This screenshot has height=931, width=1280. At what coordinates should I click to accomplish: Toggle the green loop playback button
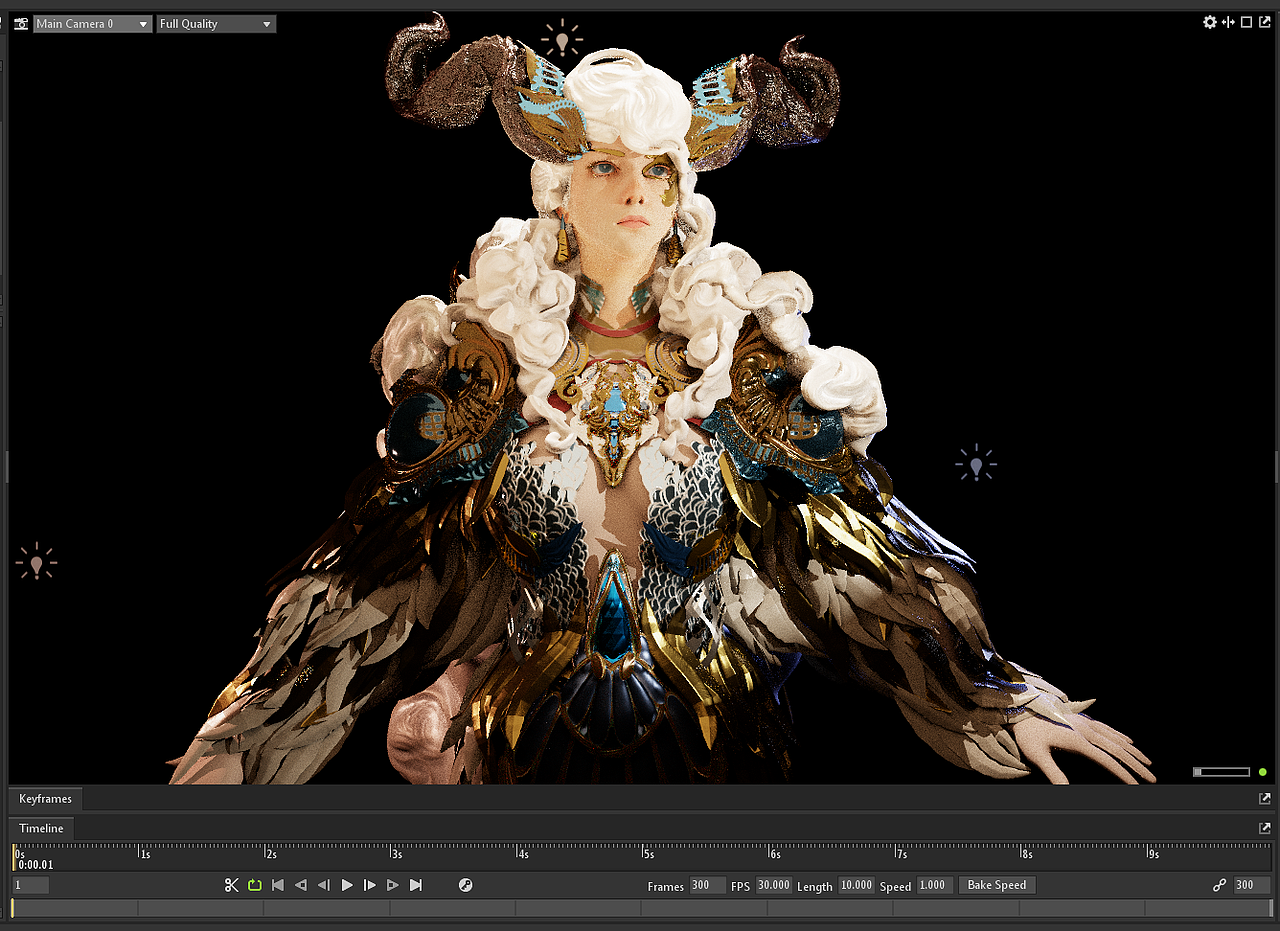pos(255,885)
